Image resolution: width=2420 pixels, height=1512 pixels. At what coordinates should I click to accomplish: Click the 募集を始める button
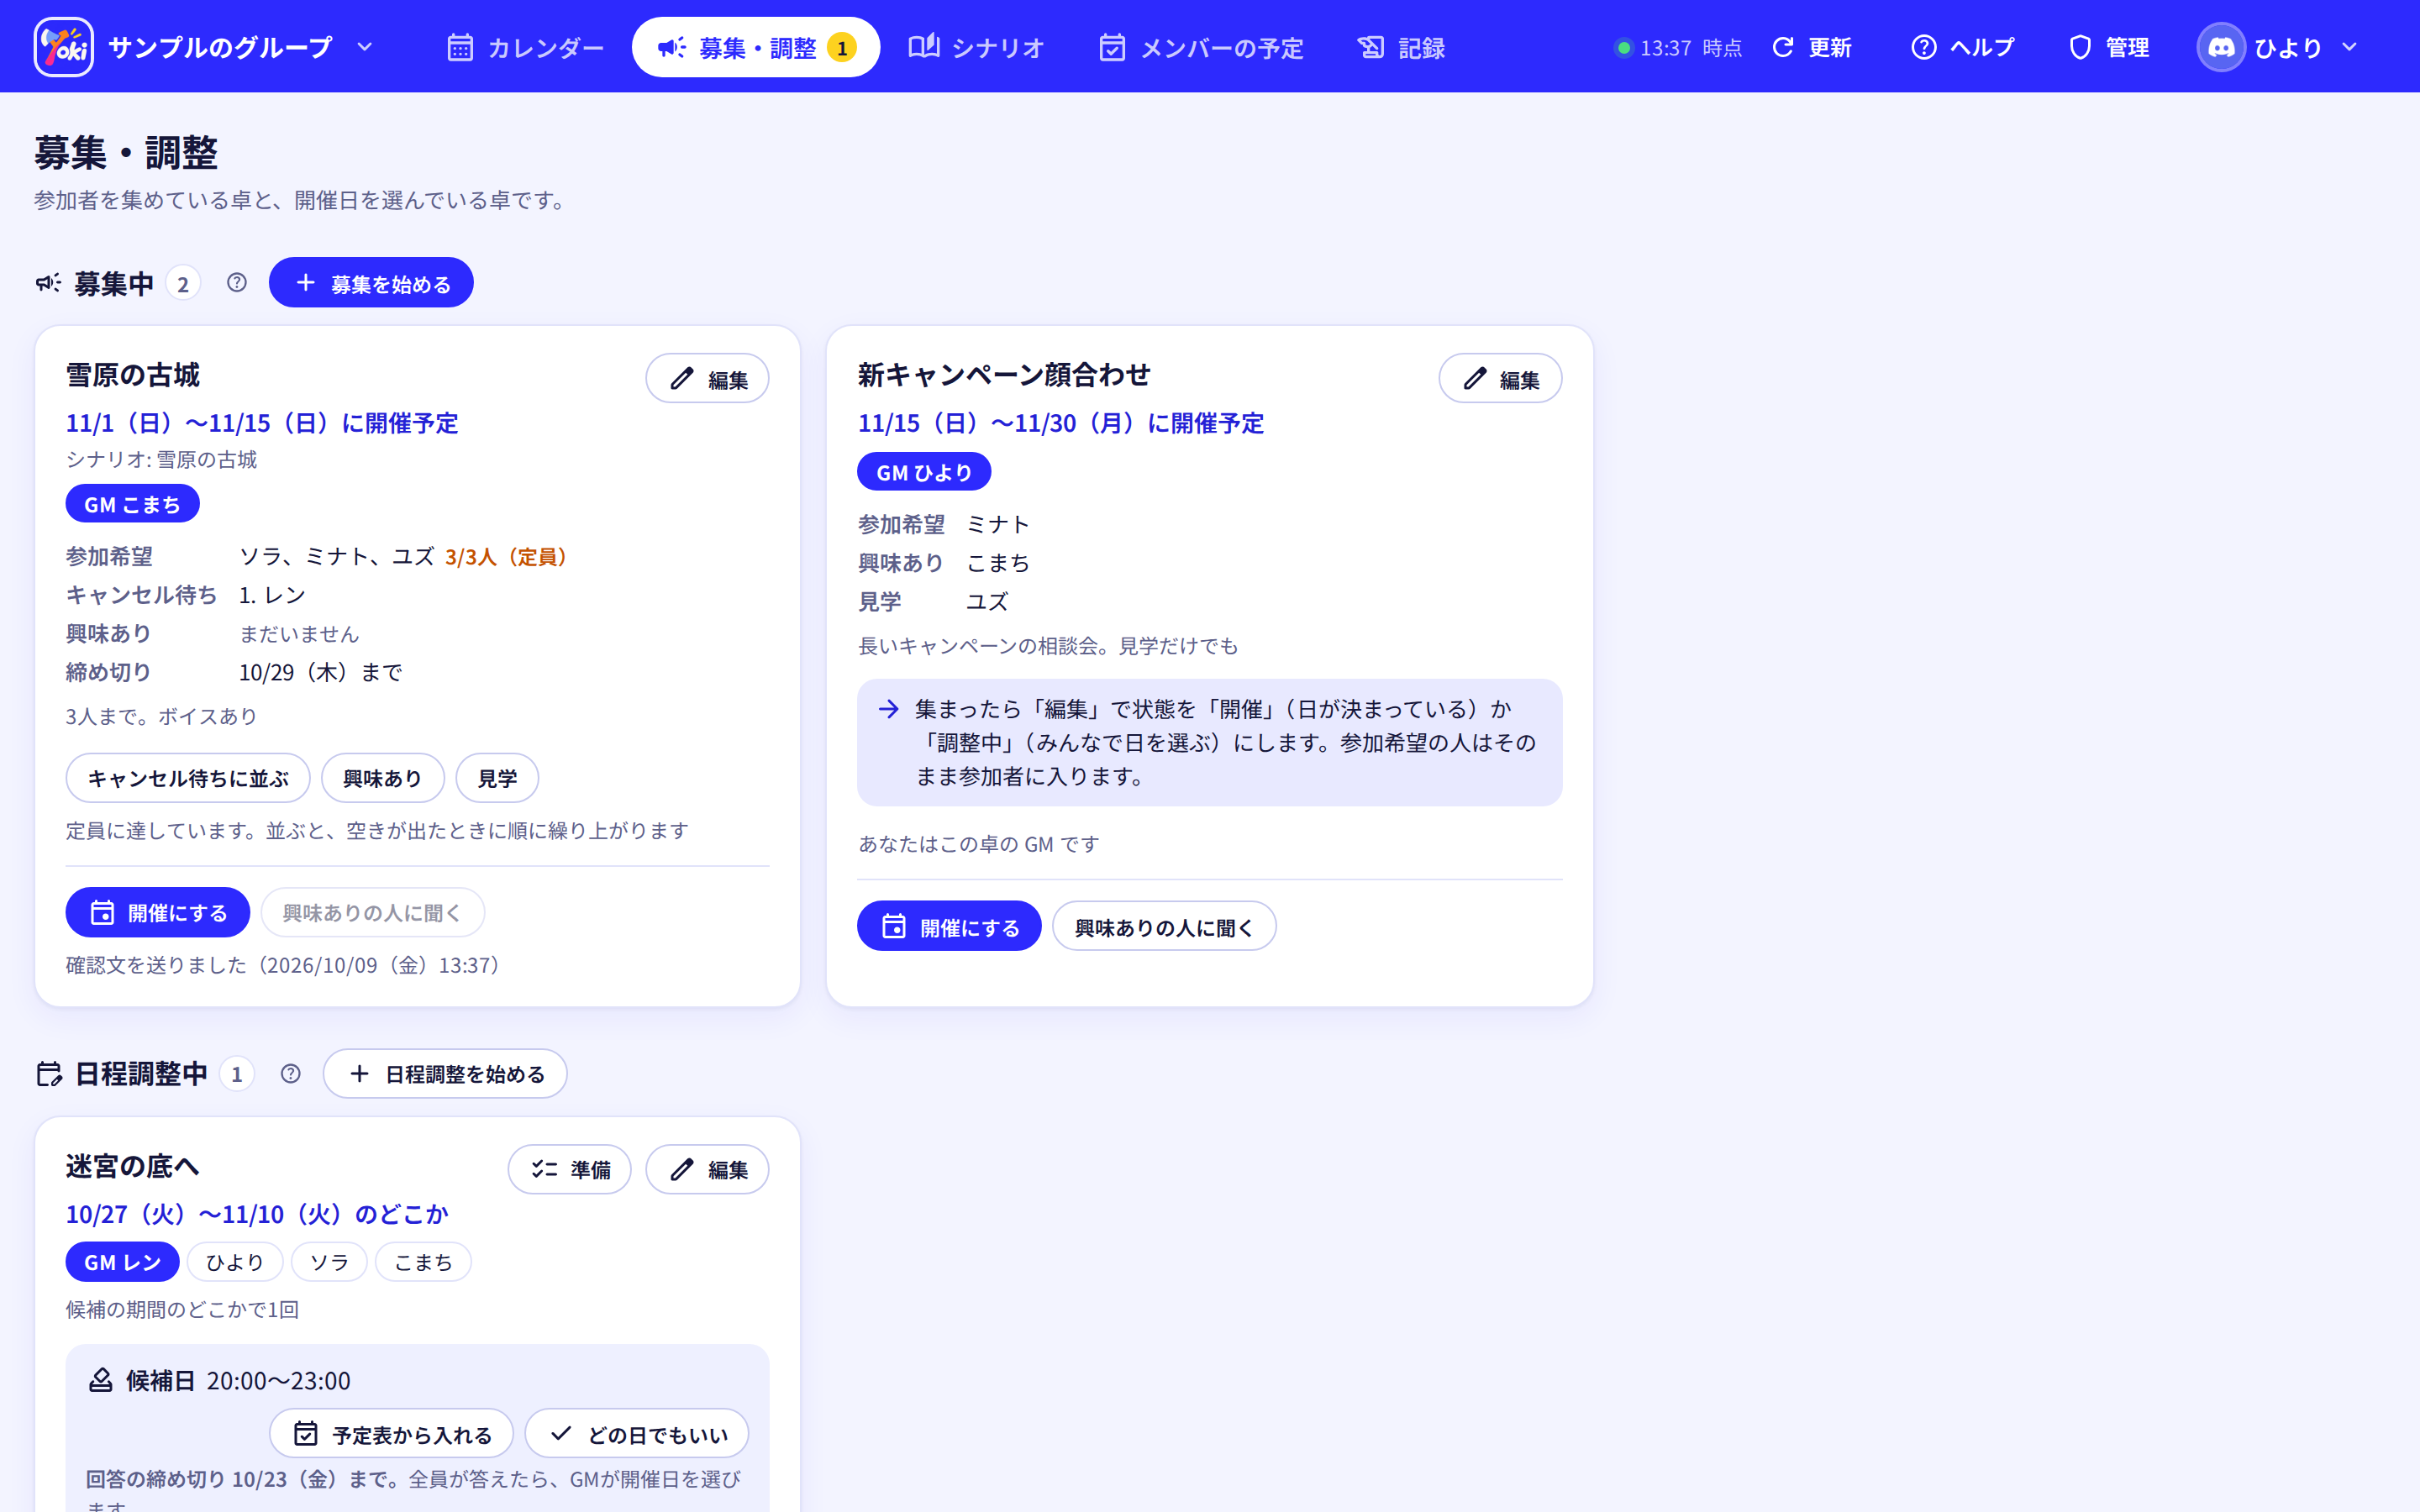click(371, 283)
